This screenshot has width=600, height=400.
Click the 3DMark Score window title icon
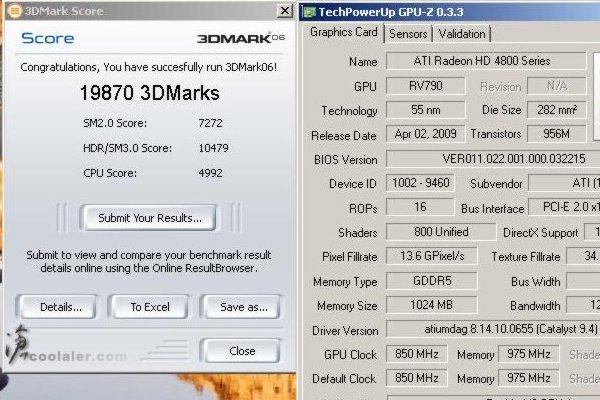click(15, 11)
